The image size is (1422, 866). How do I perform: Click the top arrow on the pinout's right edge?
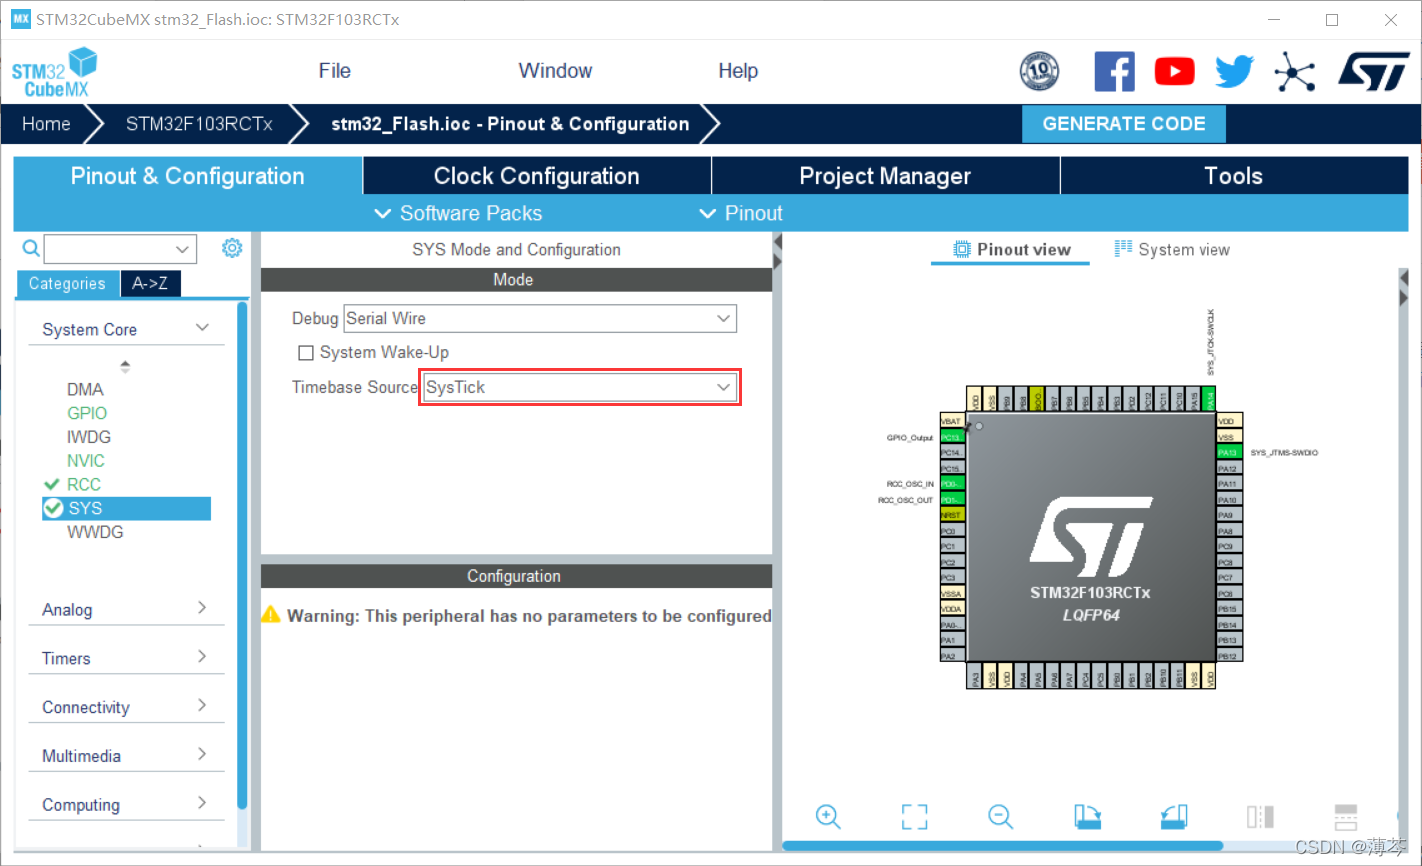1403,276
